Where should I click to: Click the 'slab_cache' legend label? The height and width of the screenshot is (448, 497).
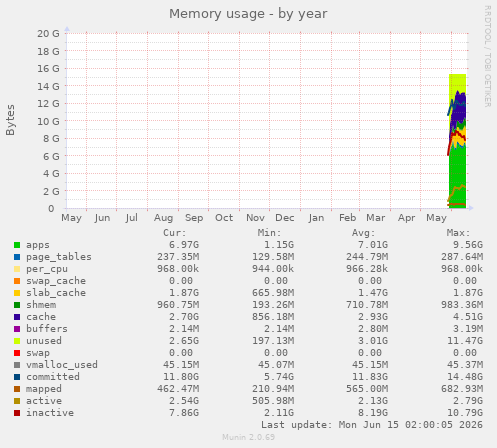tap(56, 293)
